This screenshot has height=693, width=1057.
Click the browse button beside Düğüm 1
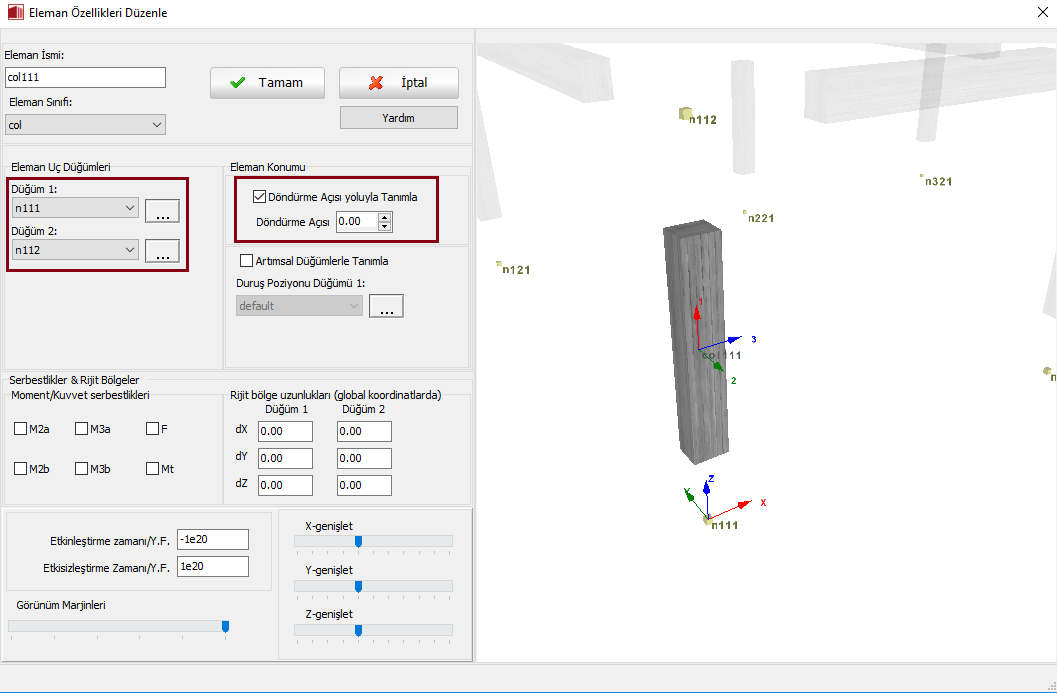(x=162, y=211)
